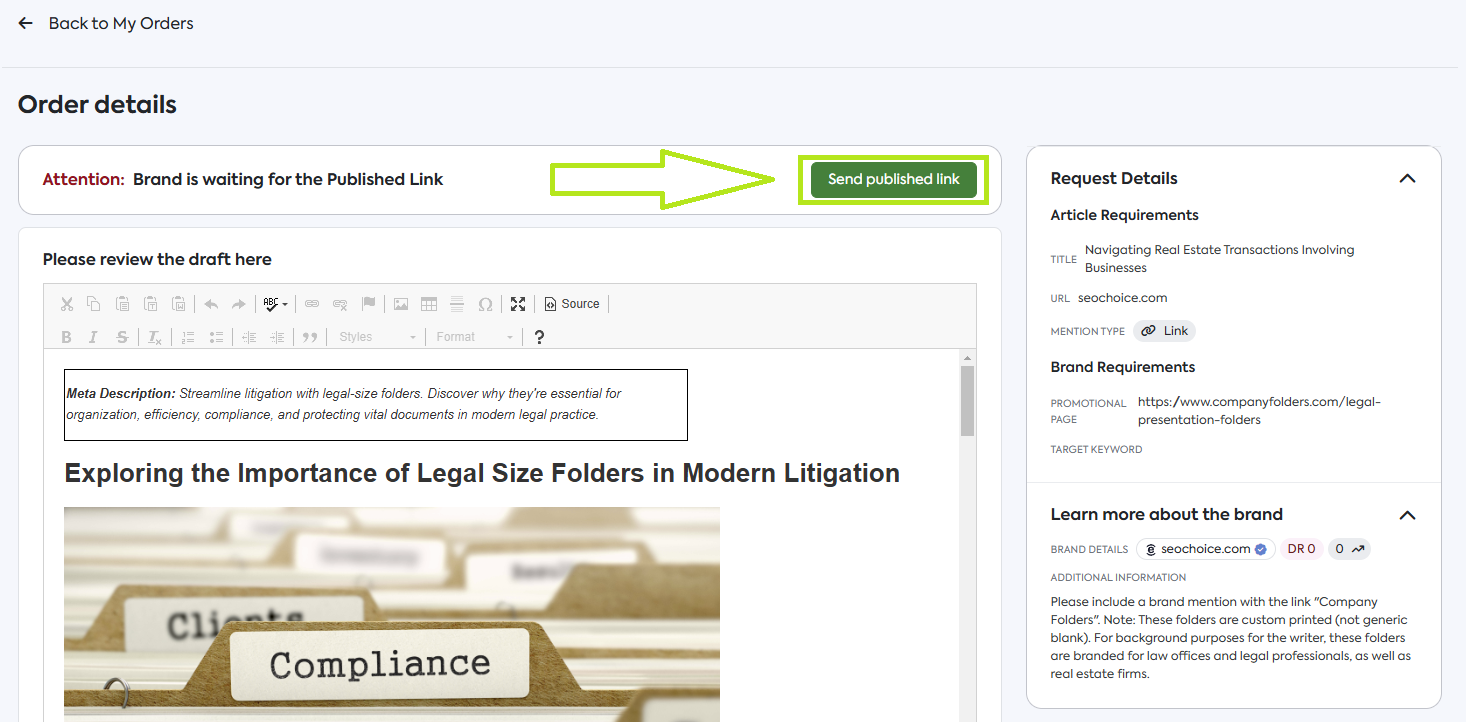Screen dimensions: 1466x722
Task: Open the seochoice.com brand details chip
Action: coord(1206,549)
